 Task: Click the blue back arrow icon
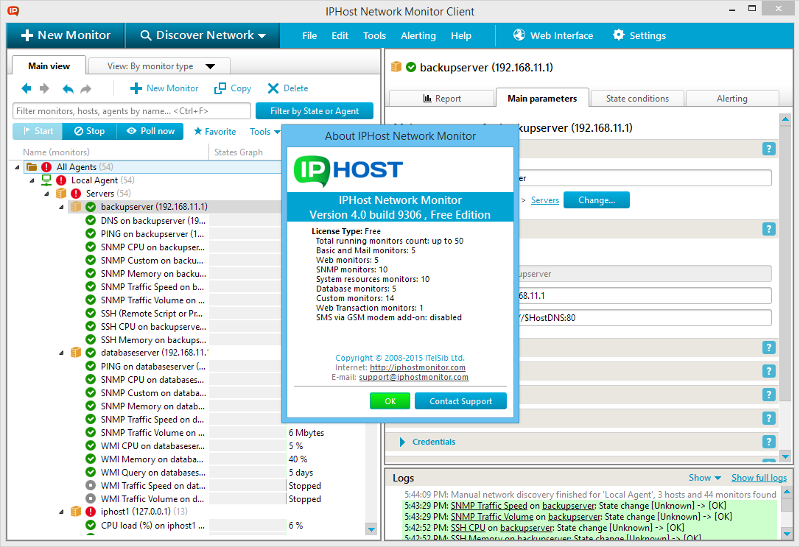[27, 89]
